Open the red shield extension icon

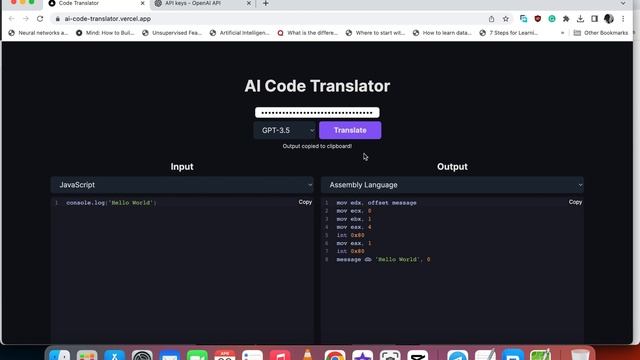pyautogui.click(x=538, y=19)
